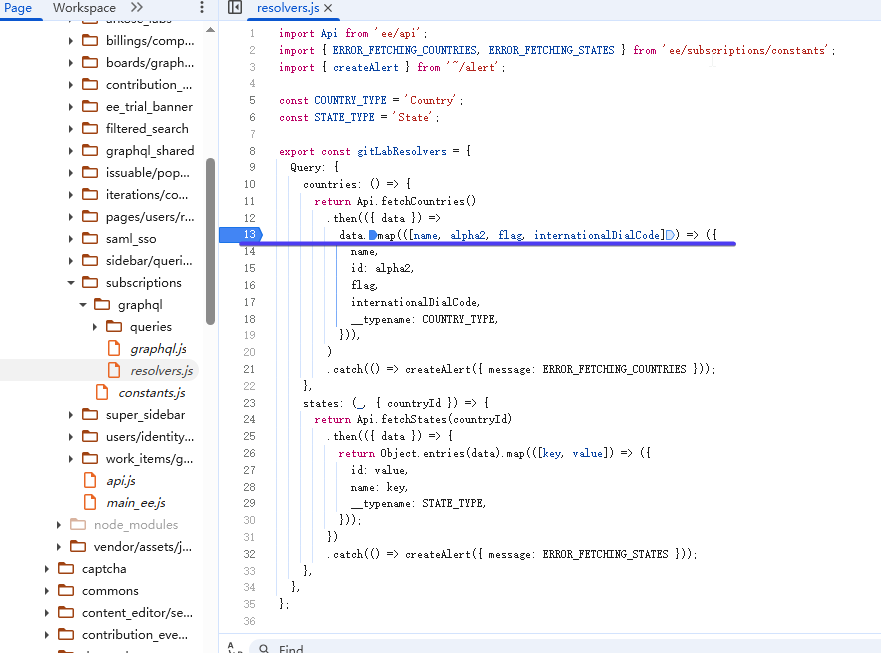
Task: Expand the iterations/co... folder arrow
Action: click(x=70, y=194)
